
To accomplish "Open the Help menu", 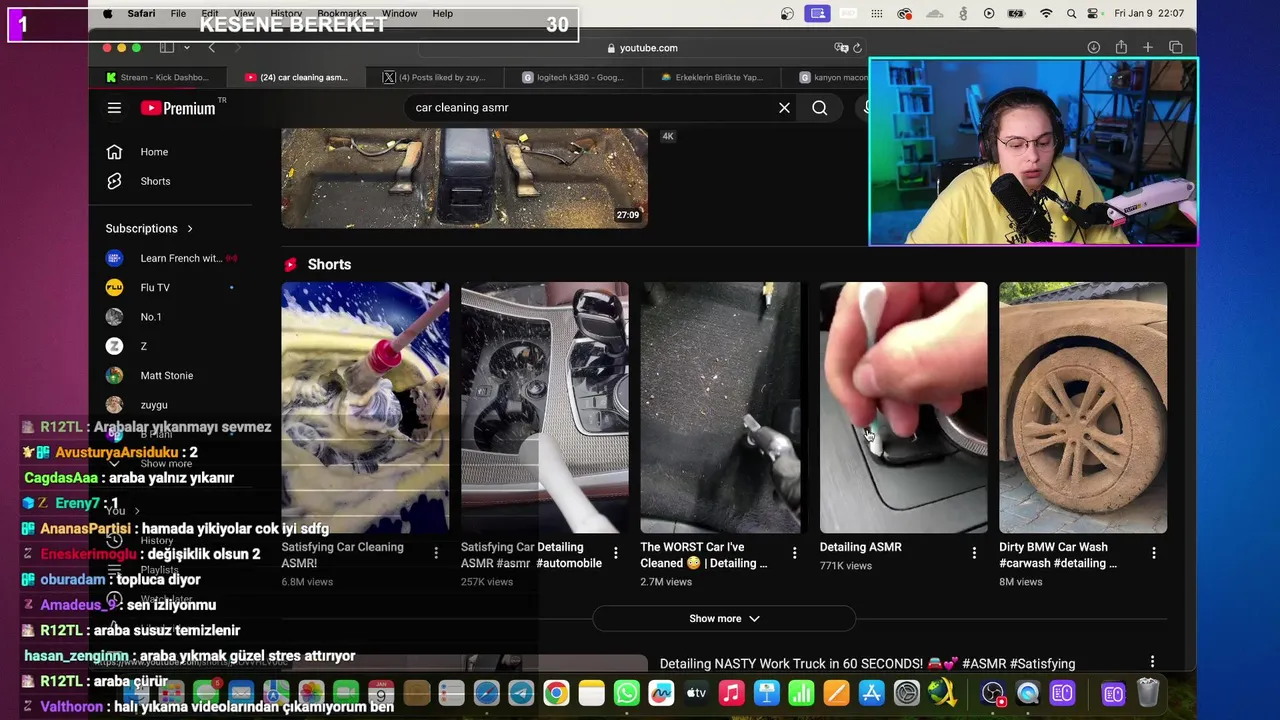I will click(x=443, y=14).
